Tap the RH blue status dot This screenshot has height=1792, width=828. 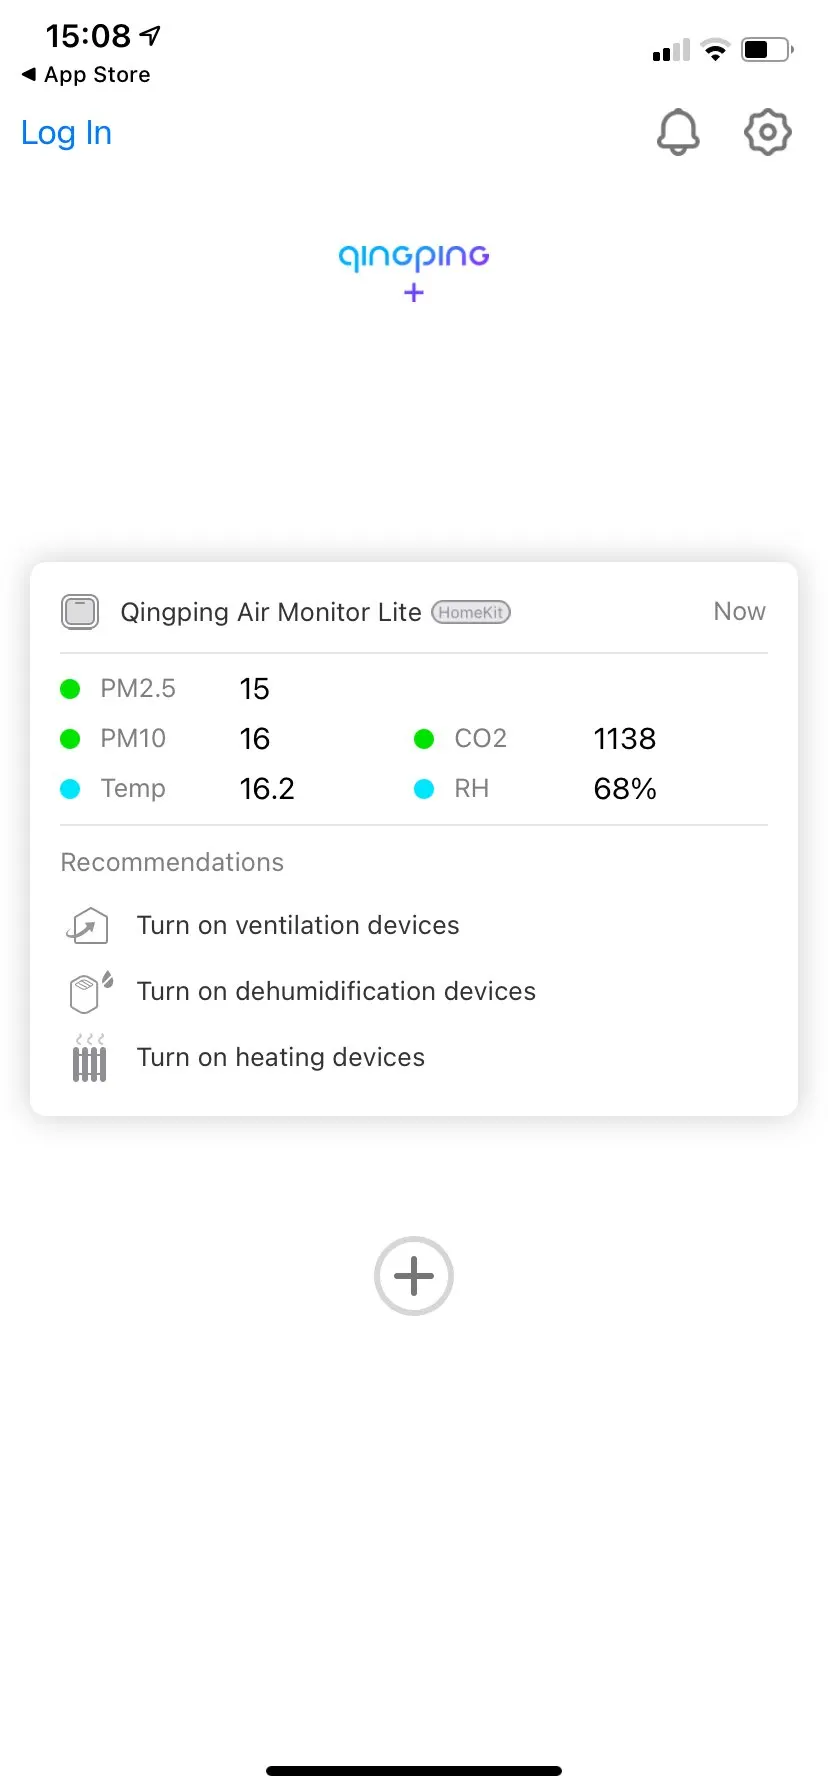[x=424, y=789]
